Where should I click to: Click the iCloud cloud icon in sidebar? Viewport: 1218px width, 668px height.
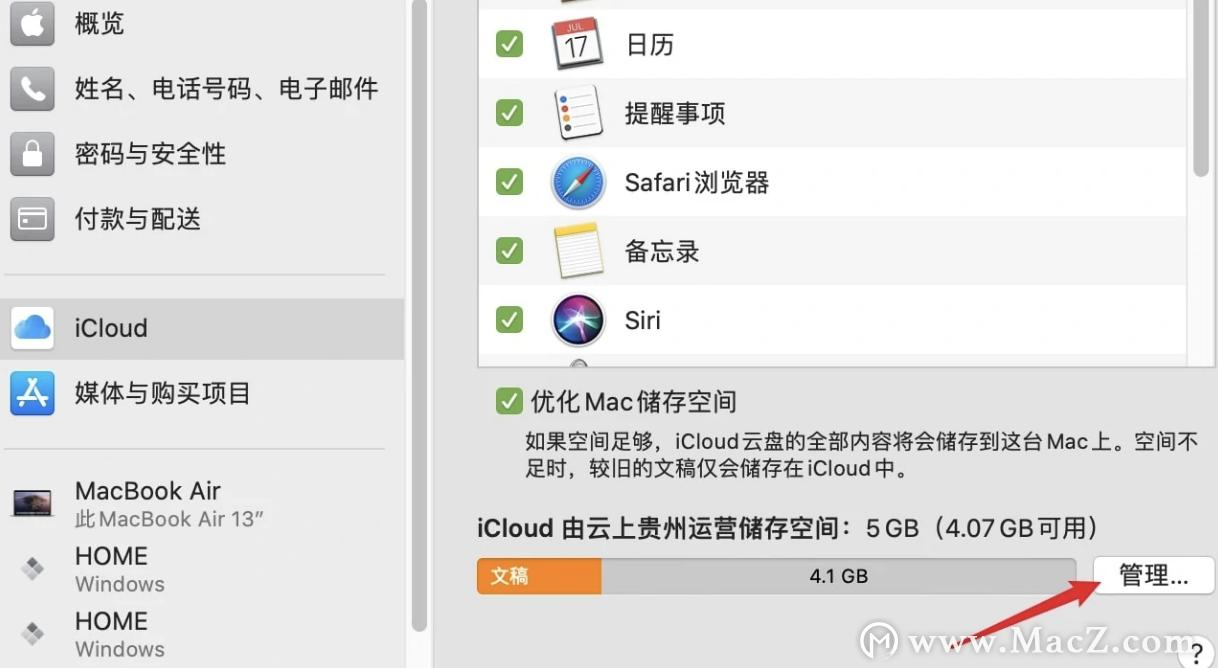pos(31,328)
